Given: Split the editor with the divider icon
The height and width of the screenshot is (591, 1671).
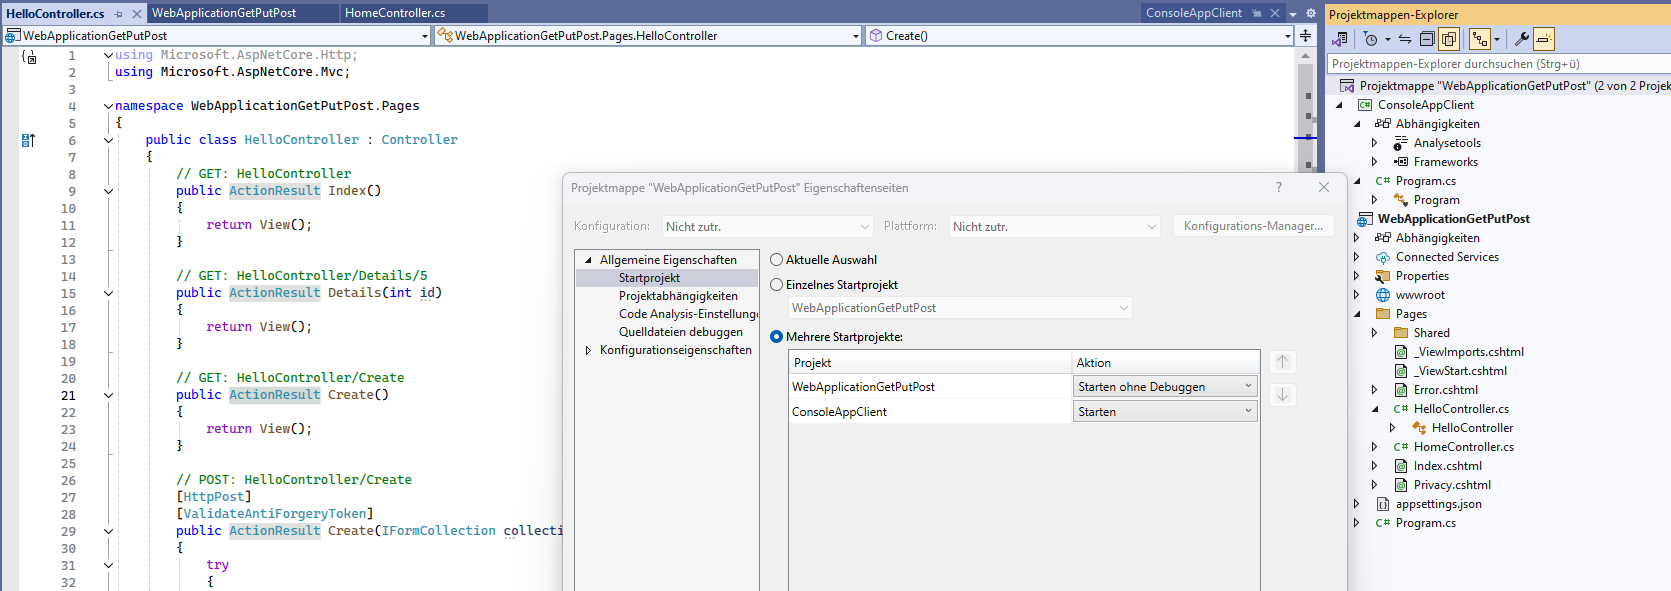Looking at the screenshot, I should coord(1305,35).
